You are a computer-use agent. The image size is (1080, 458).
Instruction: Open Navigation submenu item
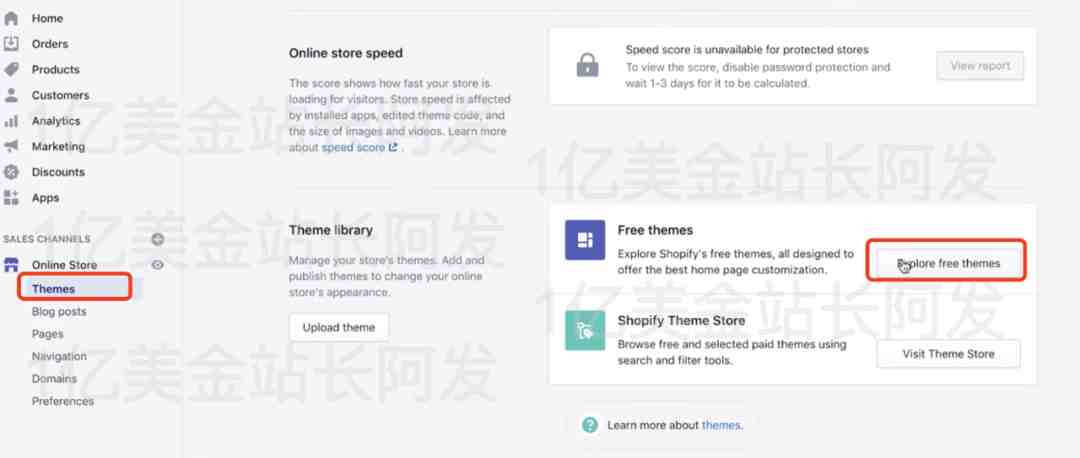[x=59, y=357]
